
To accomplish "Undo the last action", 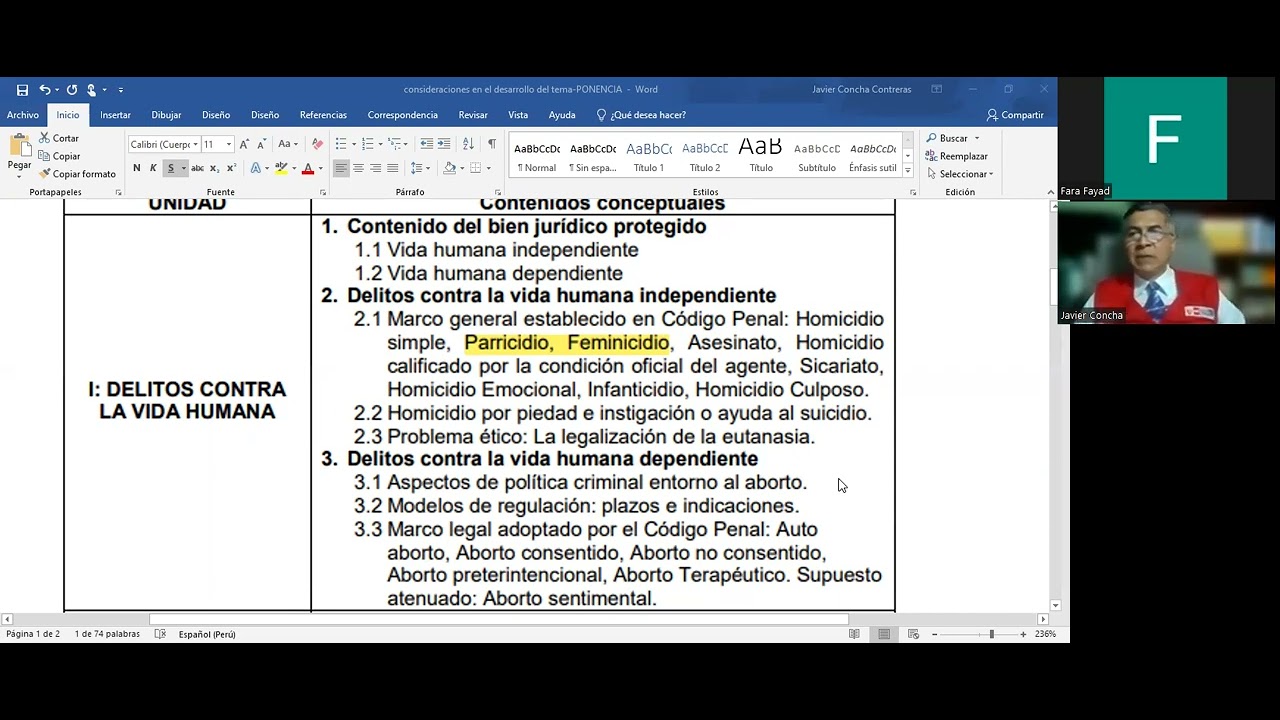I will pos(45,90).
